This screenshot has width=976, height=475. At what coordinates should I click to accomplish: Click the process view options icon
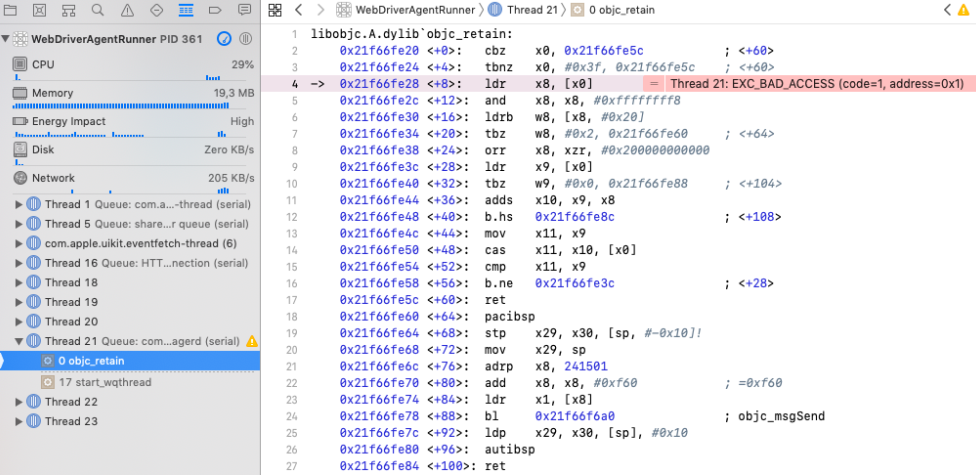pyautogui.click(x=246, y=39)
